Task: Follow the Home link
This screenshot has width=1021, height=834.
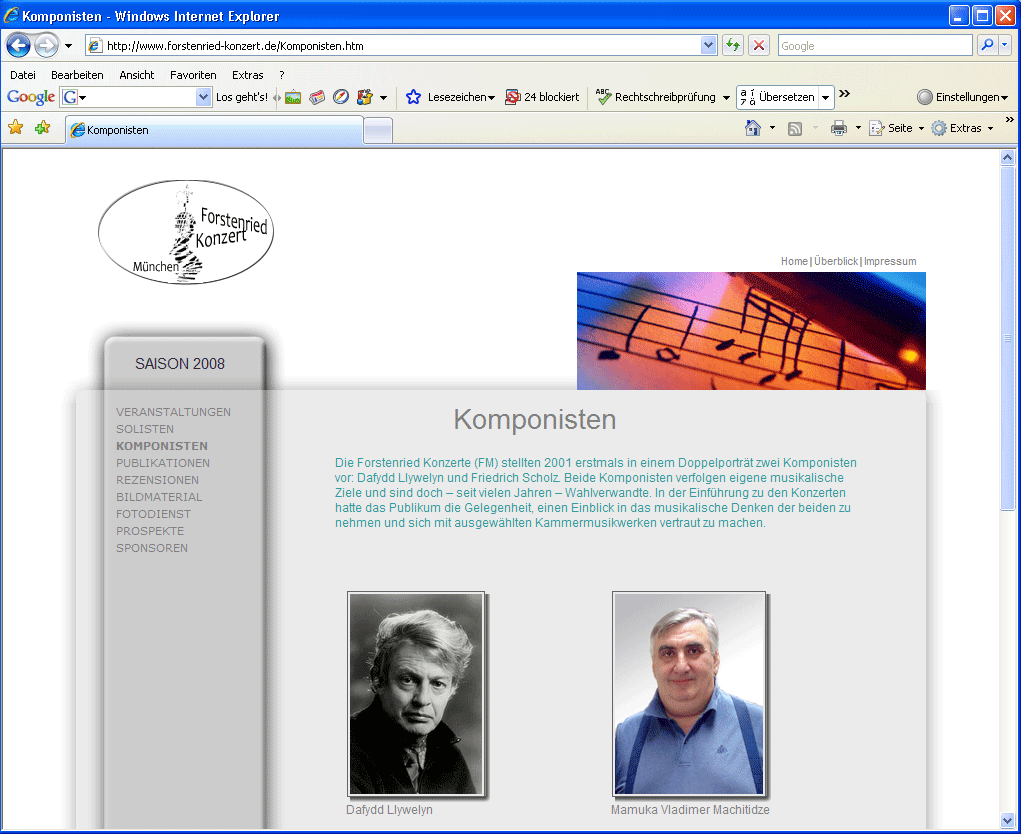Action: pyautogui.click(x=794, y=261)
